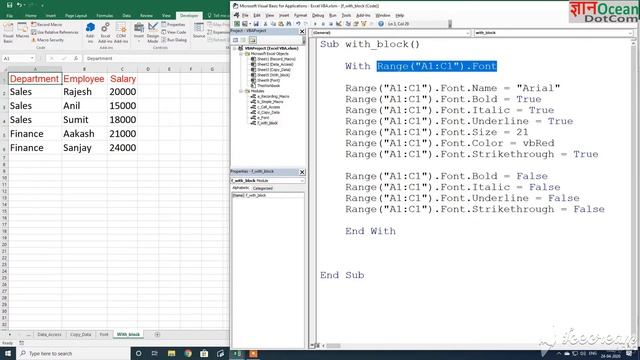Open control Properties in Developer ribbon

pos(173,24)
